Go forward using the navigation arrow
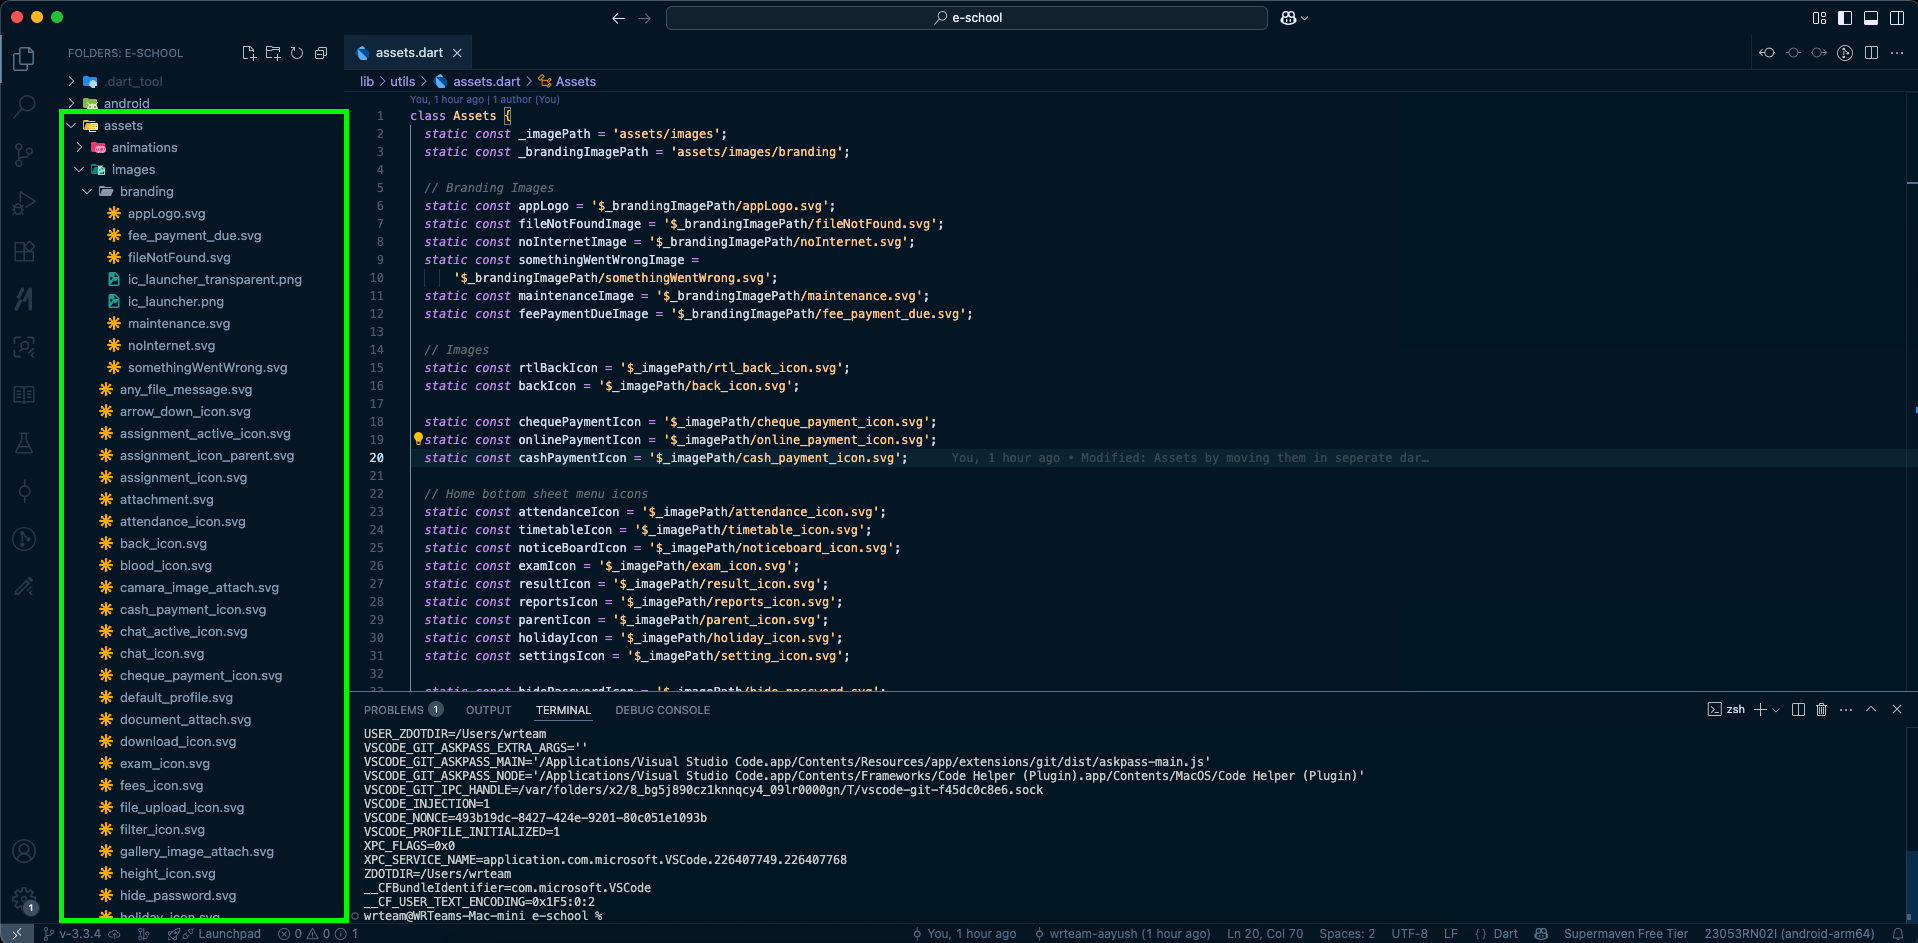The width and height of the screenshot is (1918, 943). coord(645,18)
